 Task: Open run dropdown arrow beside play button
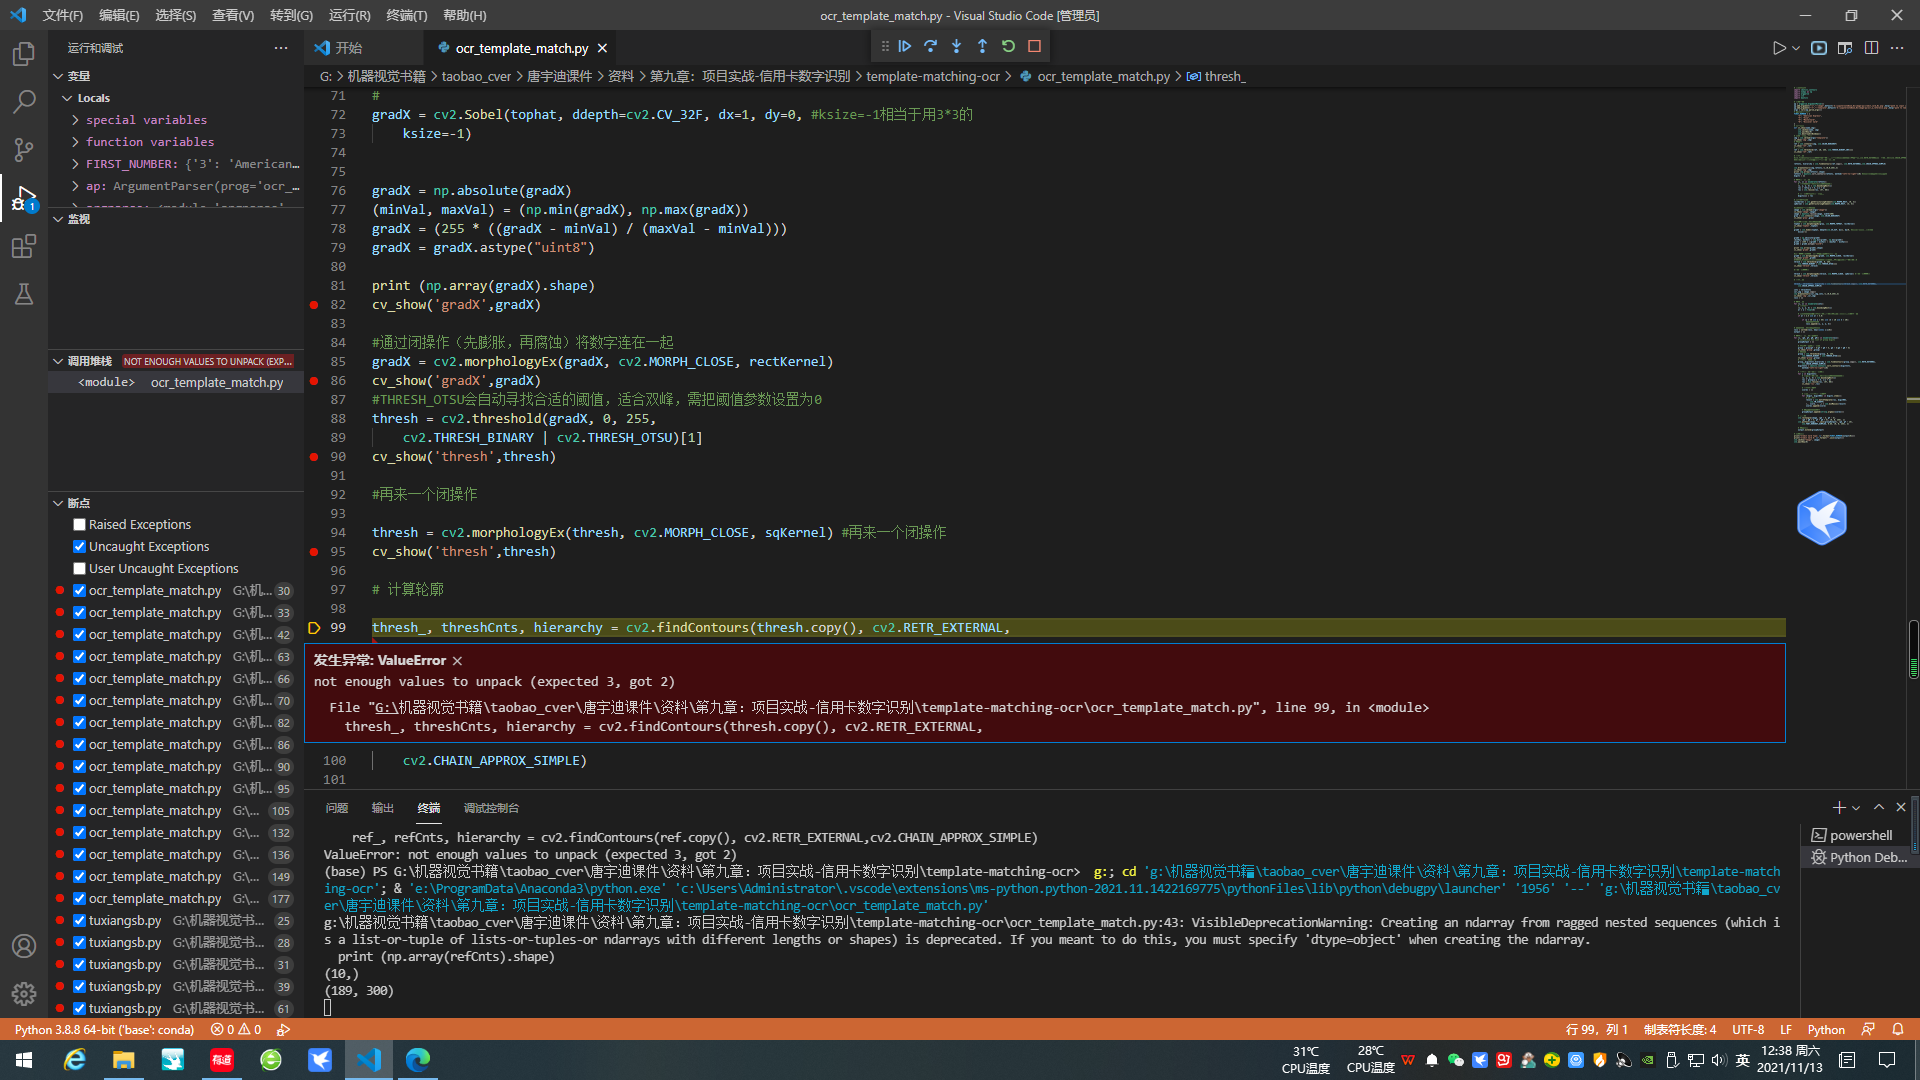point(1796,48)
